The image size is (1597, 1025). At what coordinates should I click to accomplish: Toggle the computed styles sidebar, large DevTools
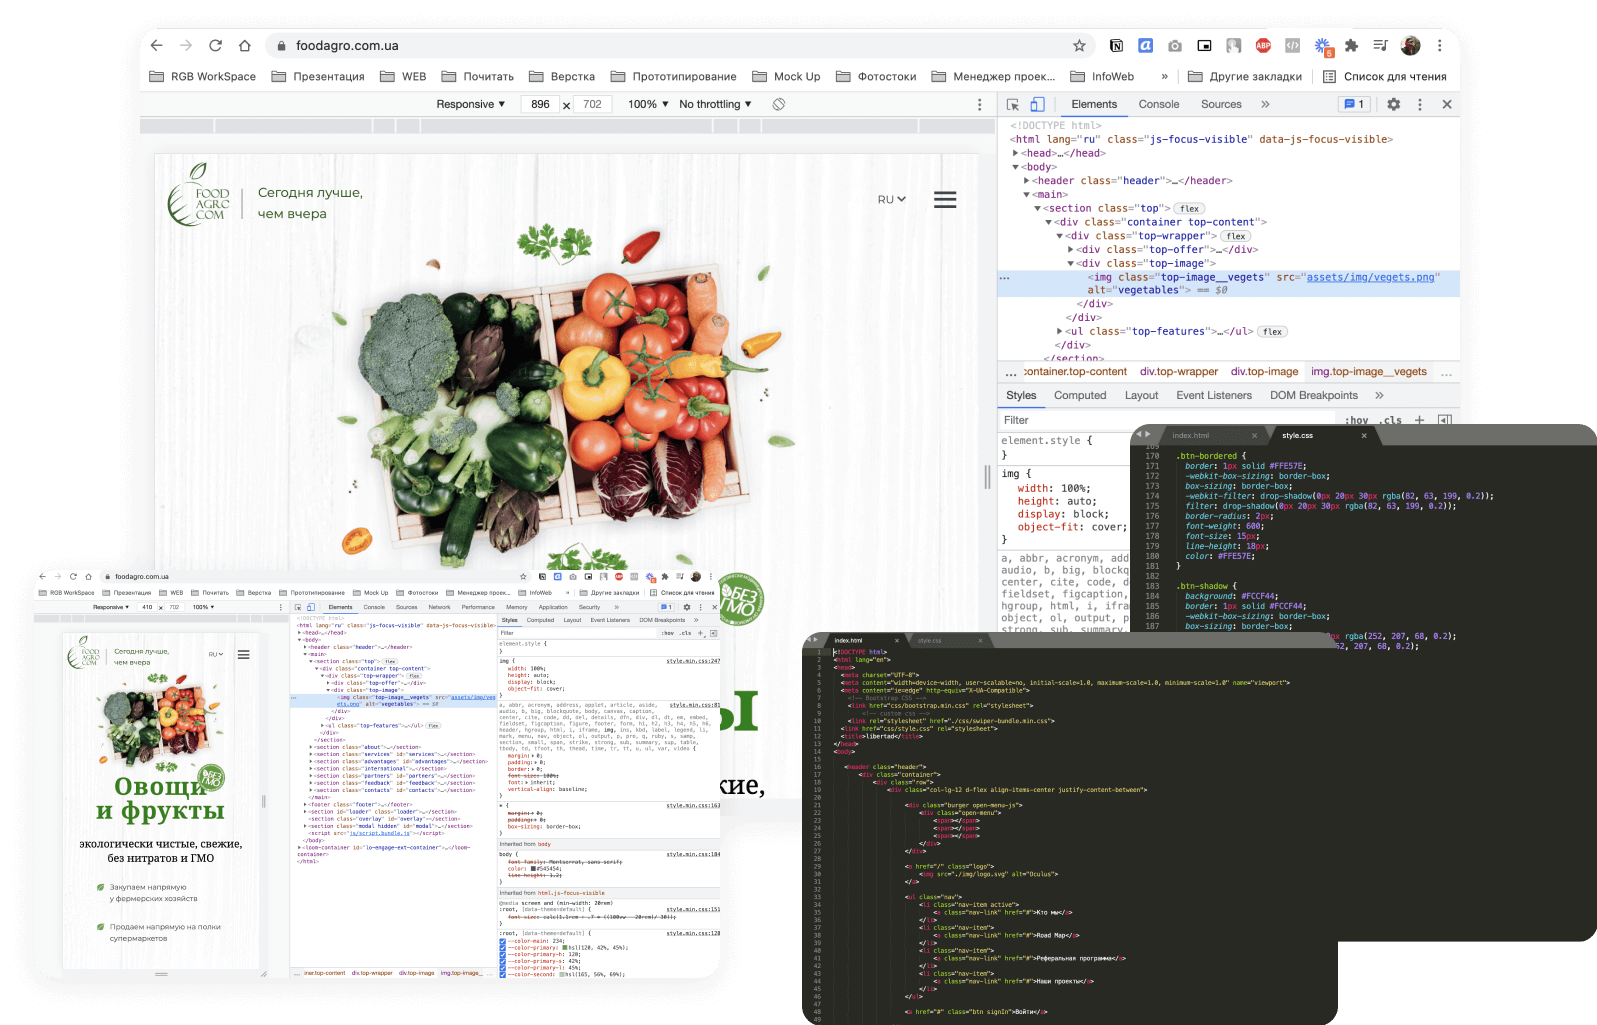tap(1444, 420)
